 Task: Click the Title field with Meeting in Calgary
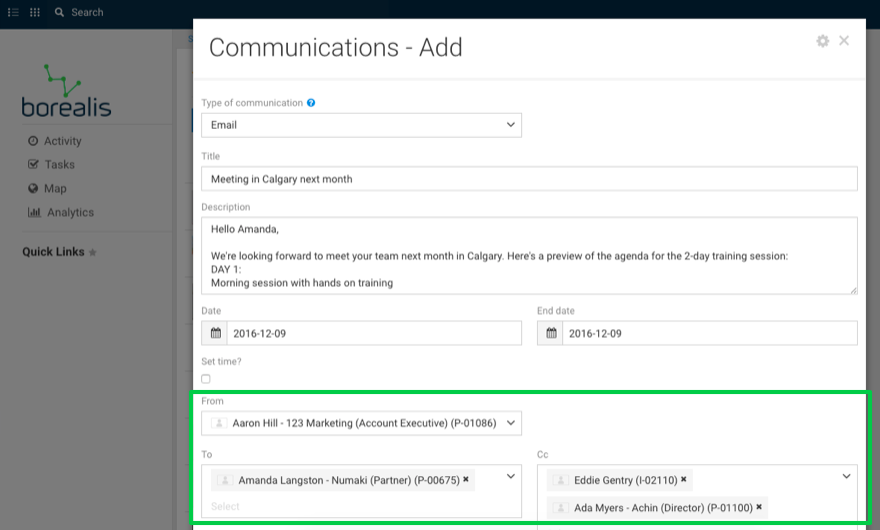[x=529, y=179]
